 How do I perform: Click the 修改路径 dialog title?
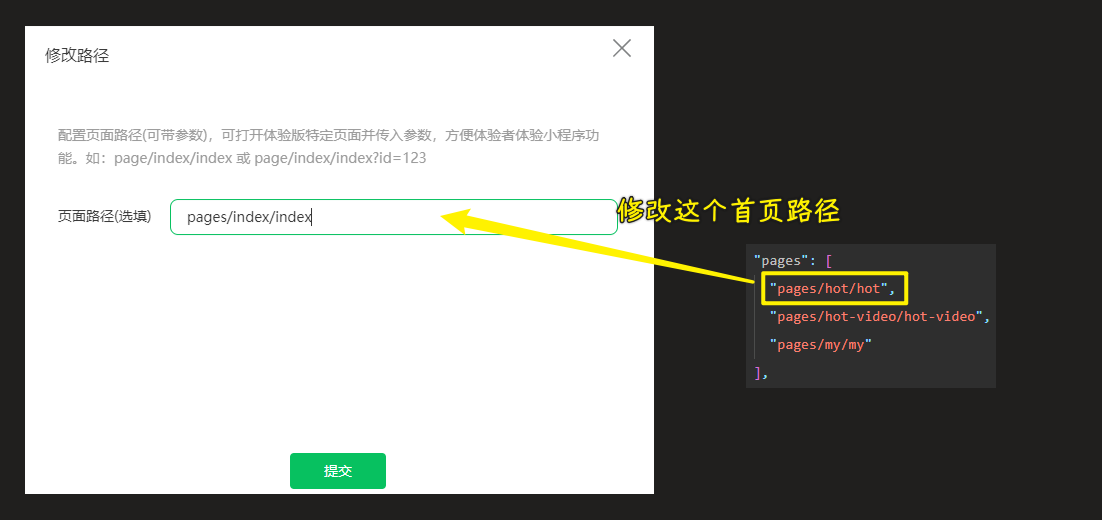click(77, 56)
